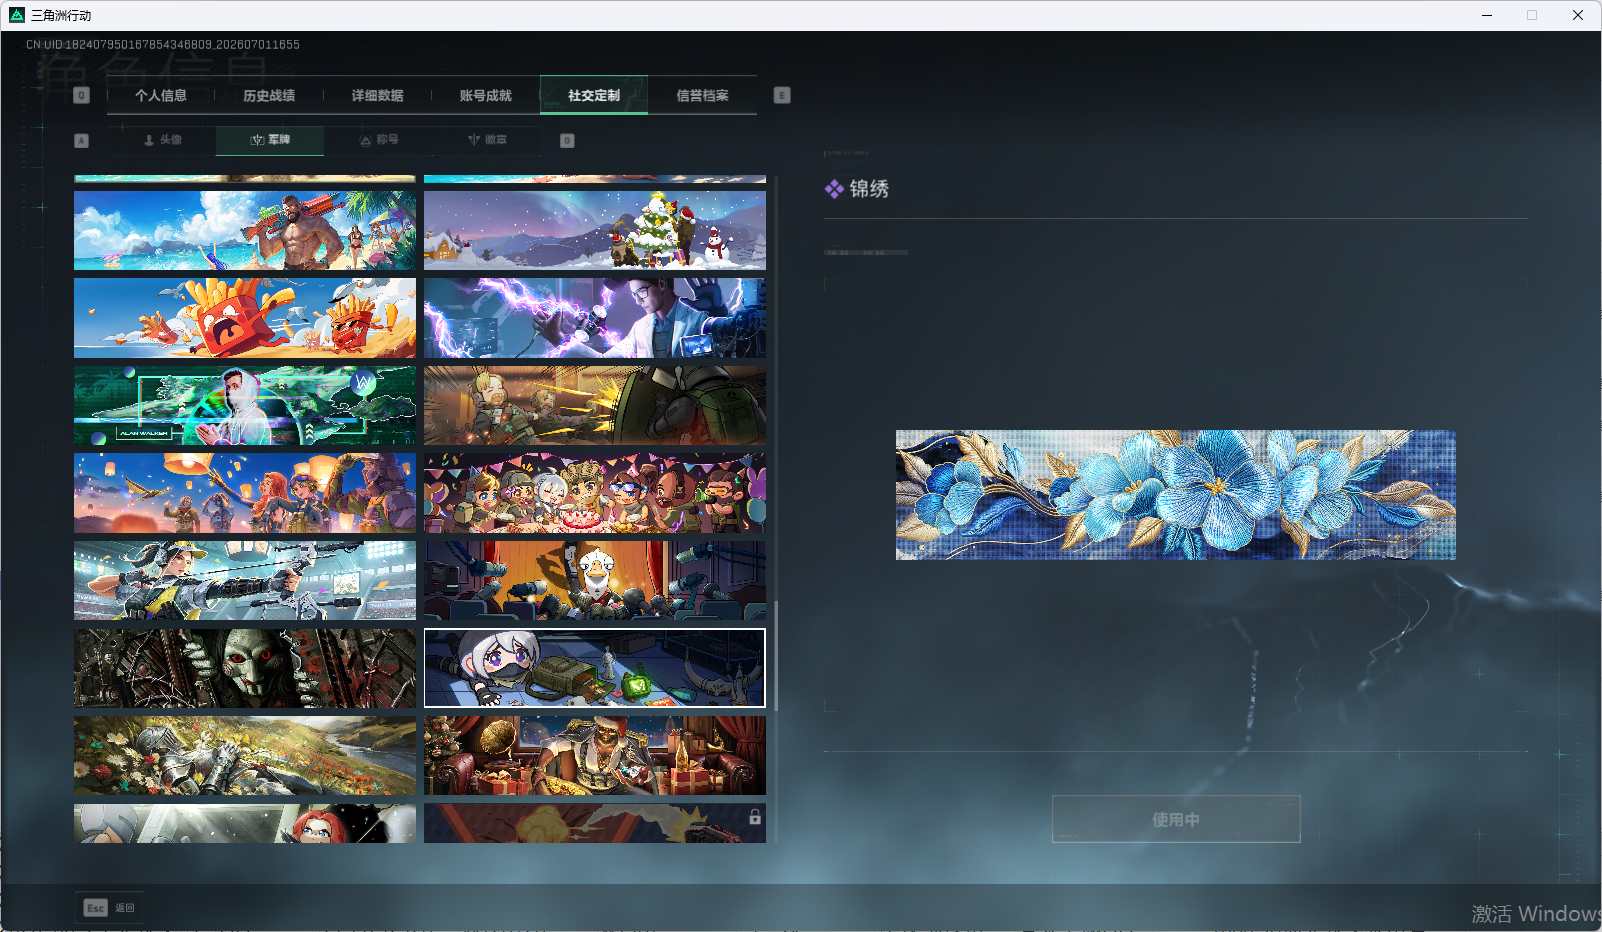This screenshot has height=932, width=1602.
Task: Open the 徽章 sub-tab
Action: pyautogui.click(x=487, y=140)
